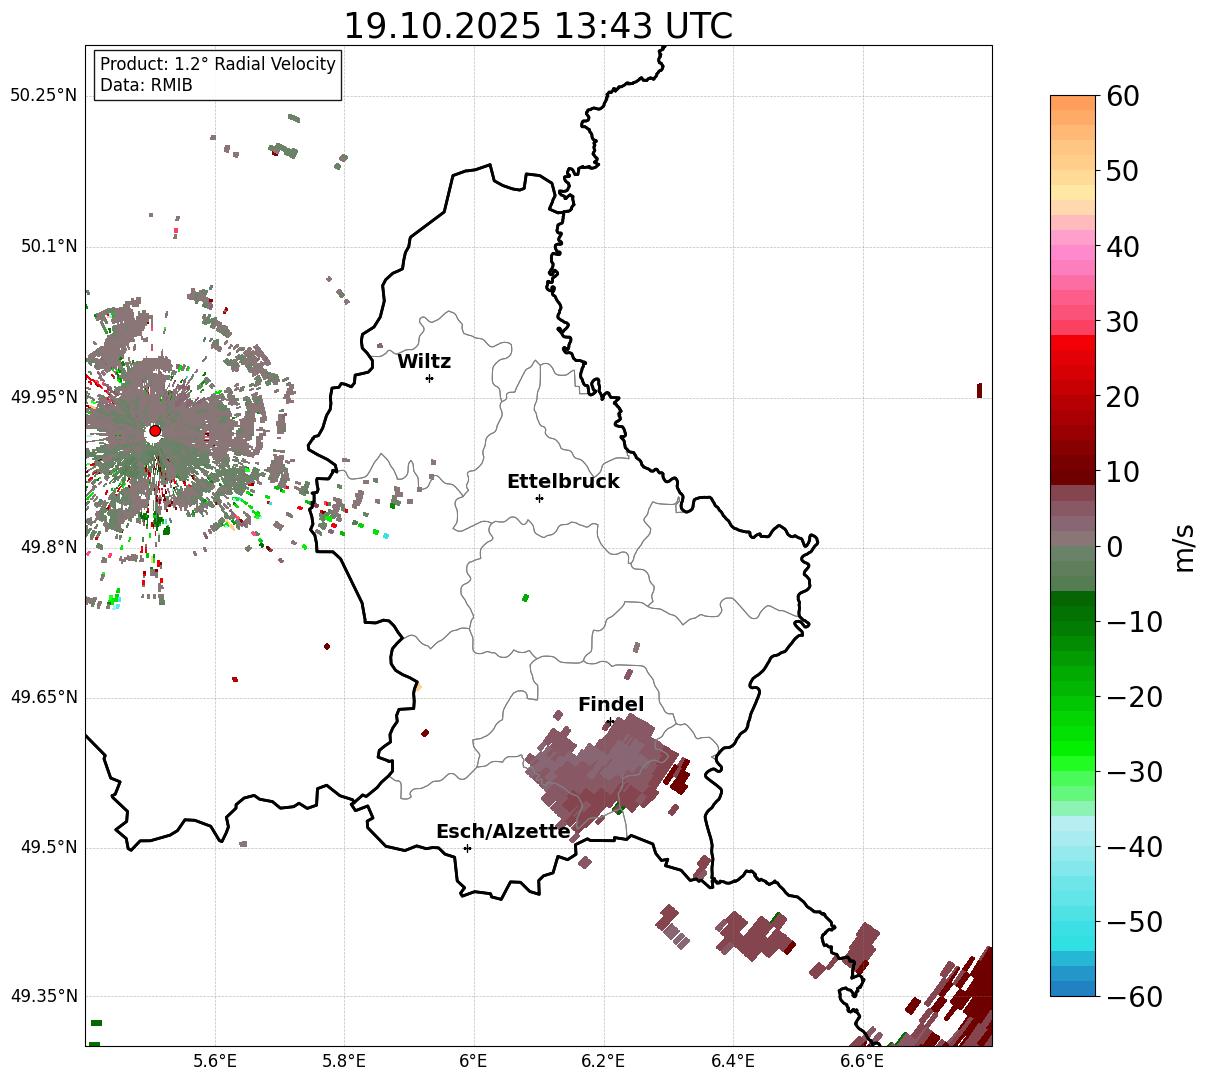Click the Ettelbruck city label
1207x1081 pixels.
tap(563, 482)
